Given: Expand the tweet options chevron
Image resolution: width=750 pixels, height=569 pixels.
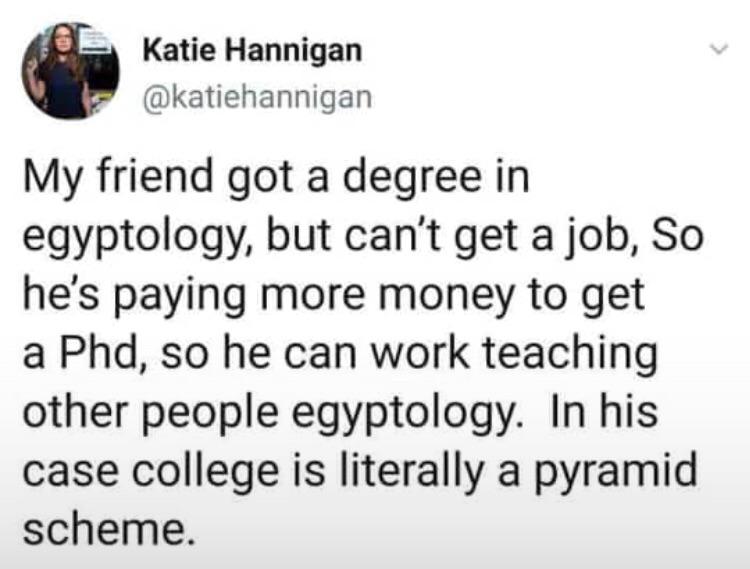Looking at the screenshot, I should tap(719, 48).
